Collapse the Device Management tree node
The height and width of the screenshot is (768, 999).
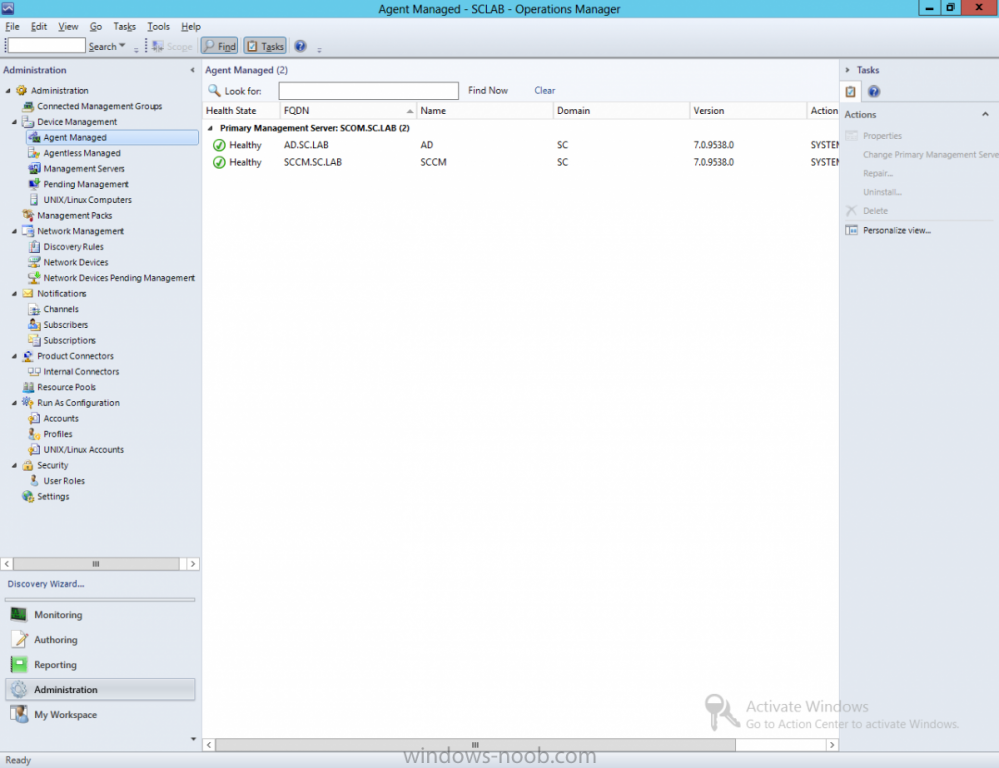15,122
